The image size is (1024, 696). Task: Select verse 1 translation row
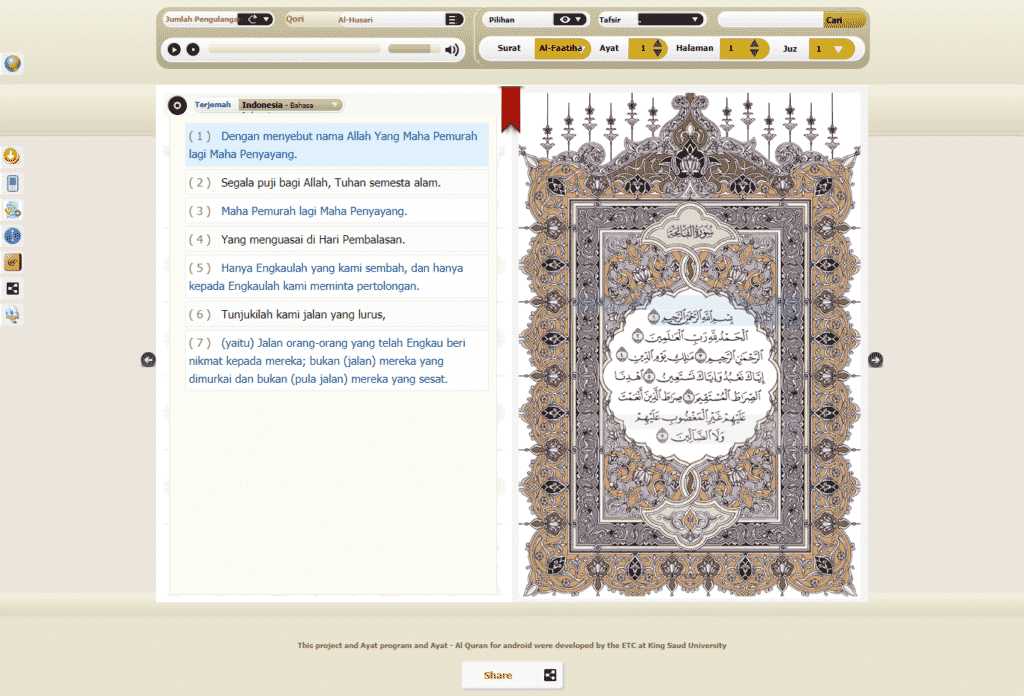click(x=337, y=145)
